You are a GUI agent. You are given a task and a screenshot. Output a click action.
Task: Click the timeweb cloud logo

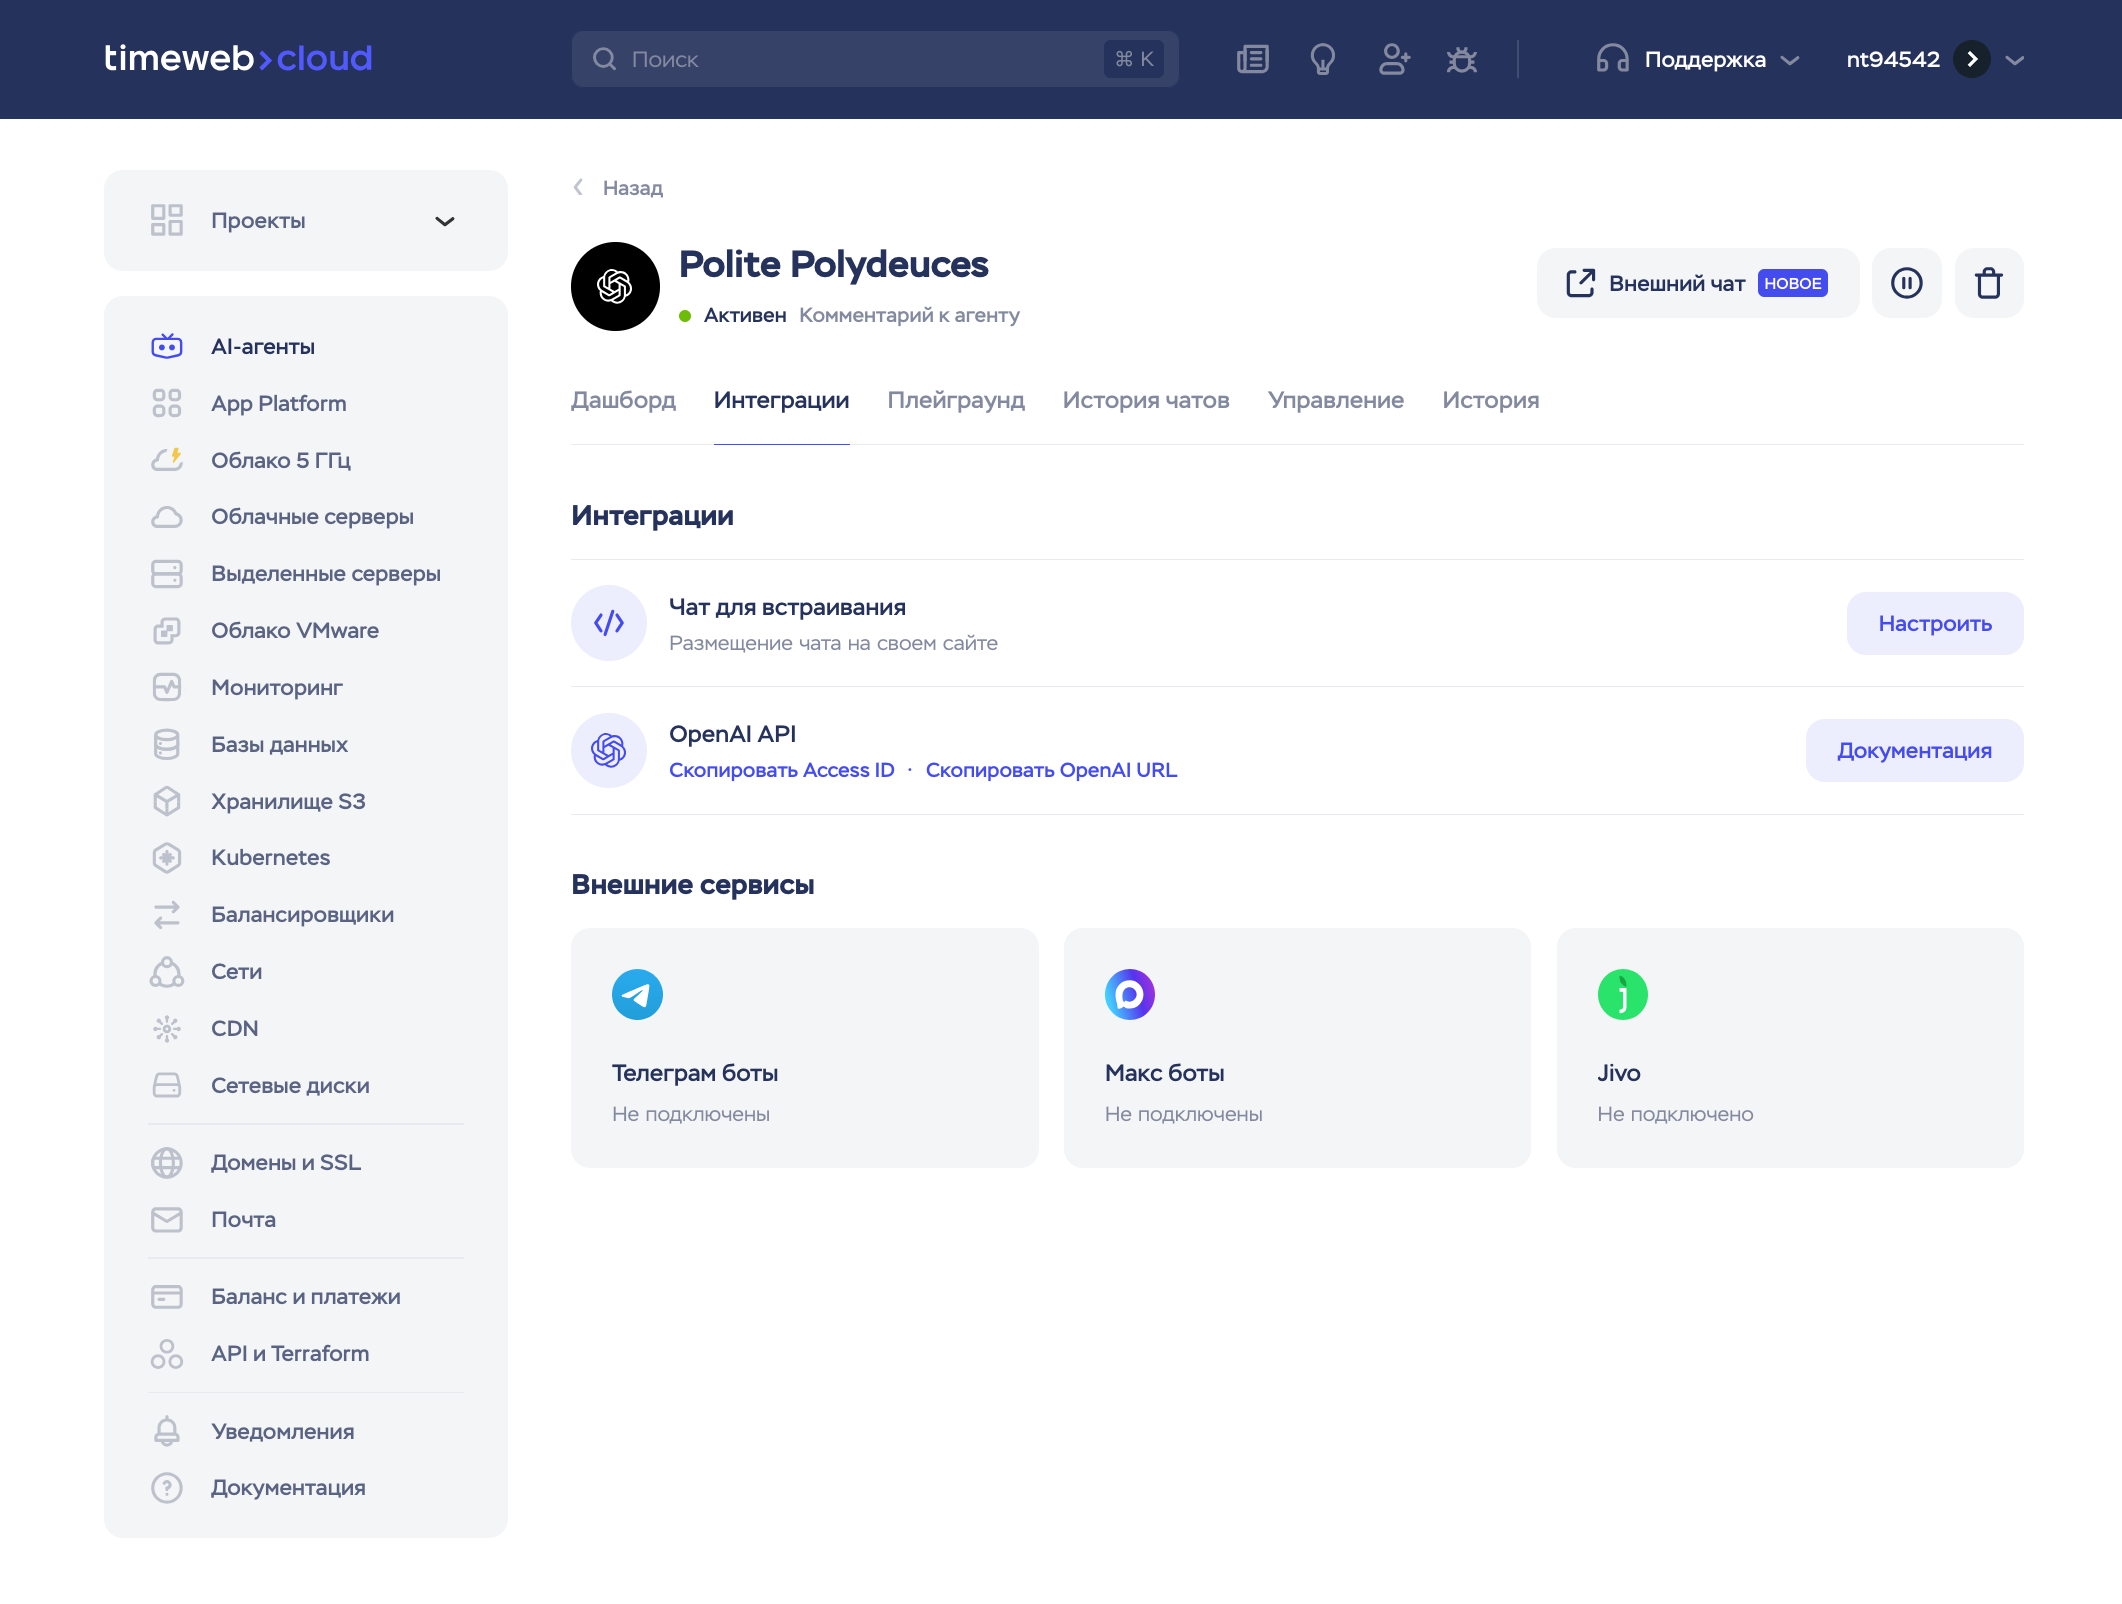click(x=238, y=59)
